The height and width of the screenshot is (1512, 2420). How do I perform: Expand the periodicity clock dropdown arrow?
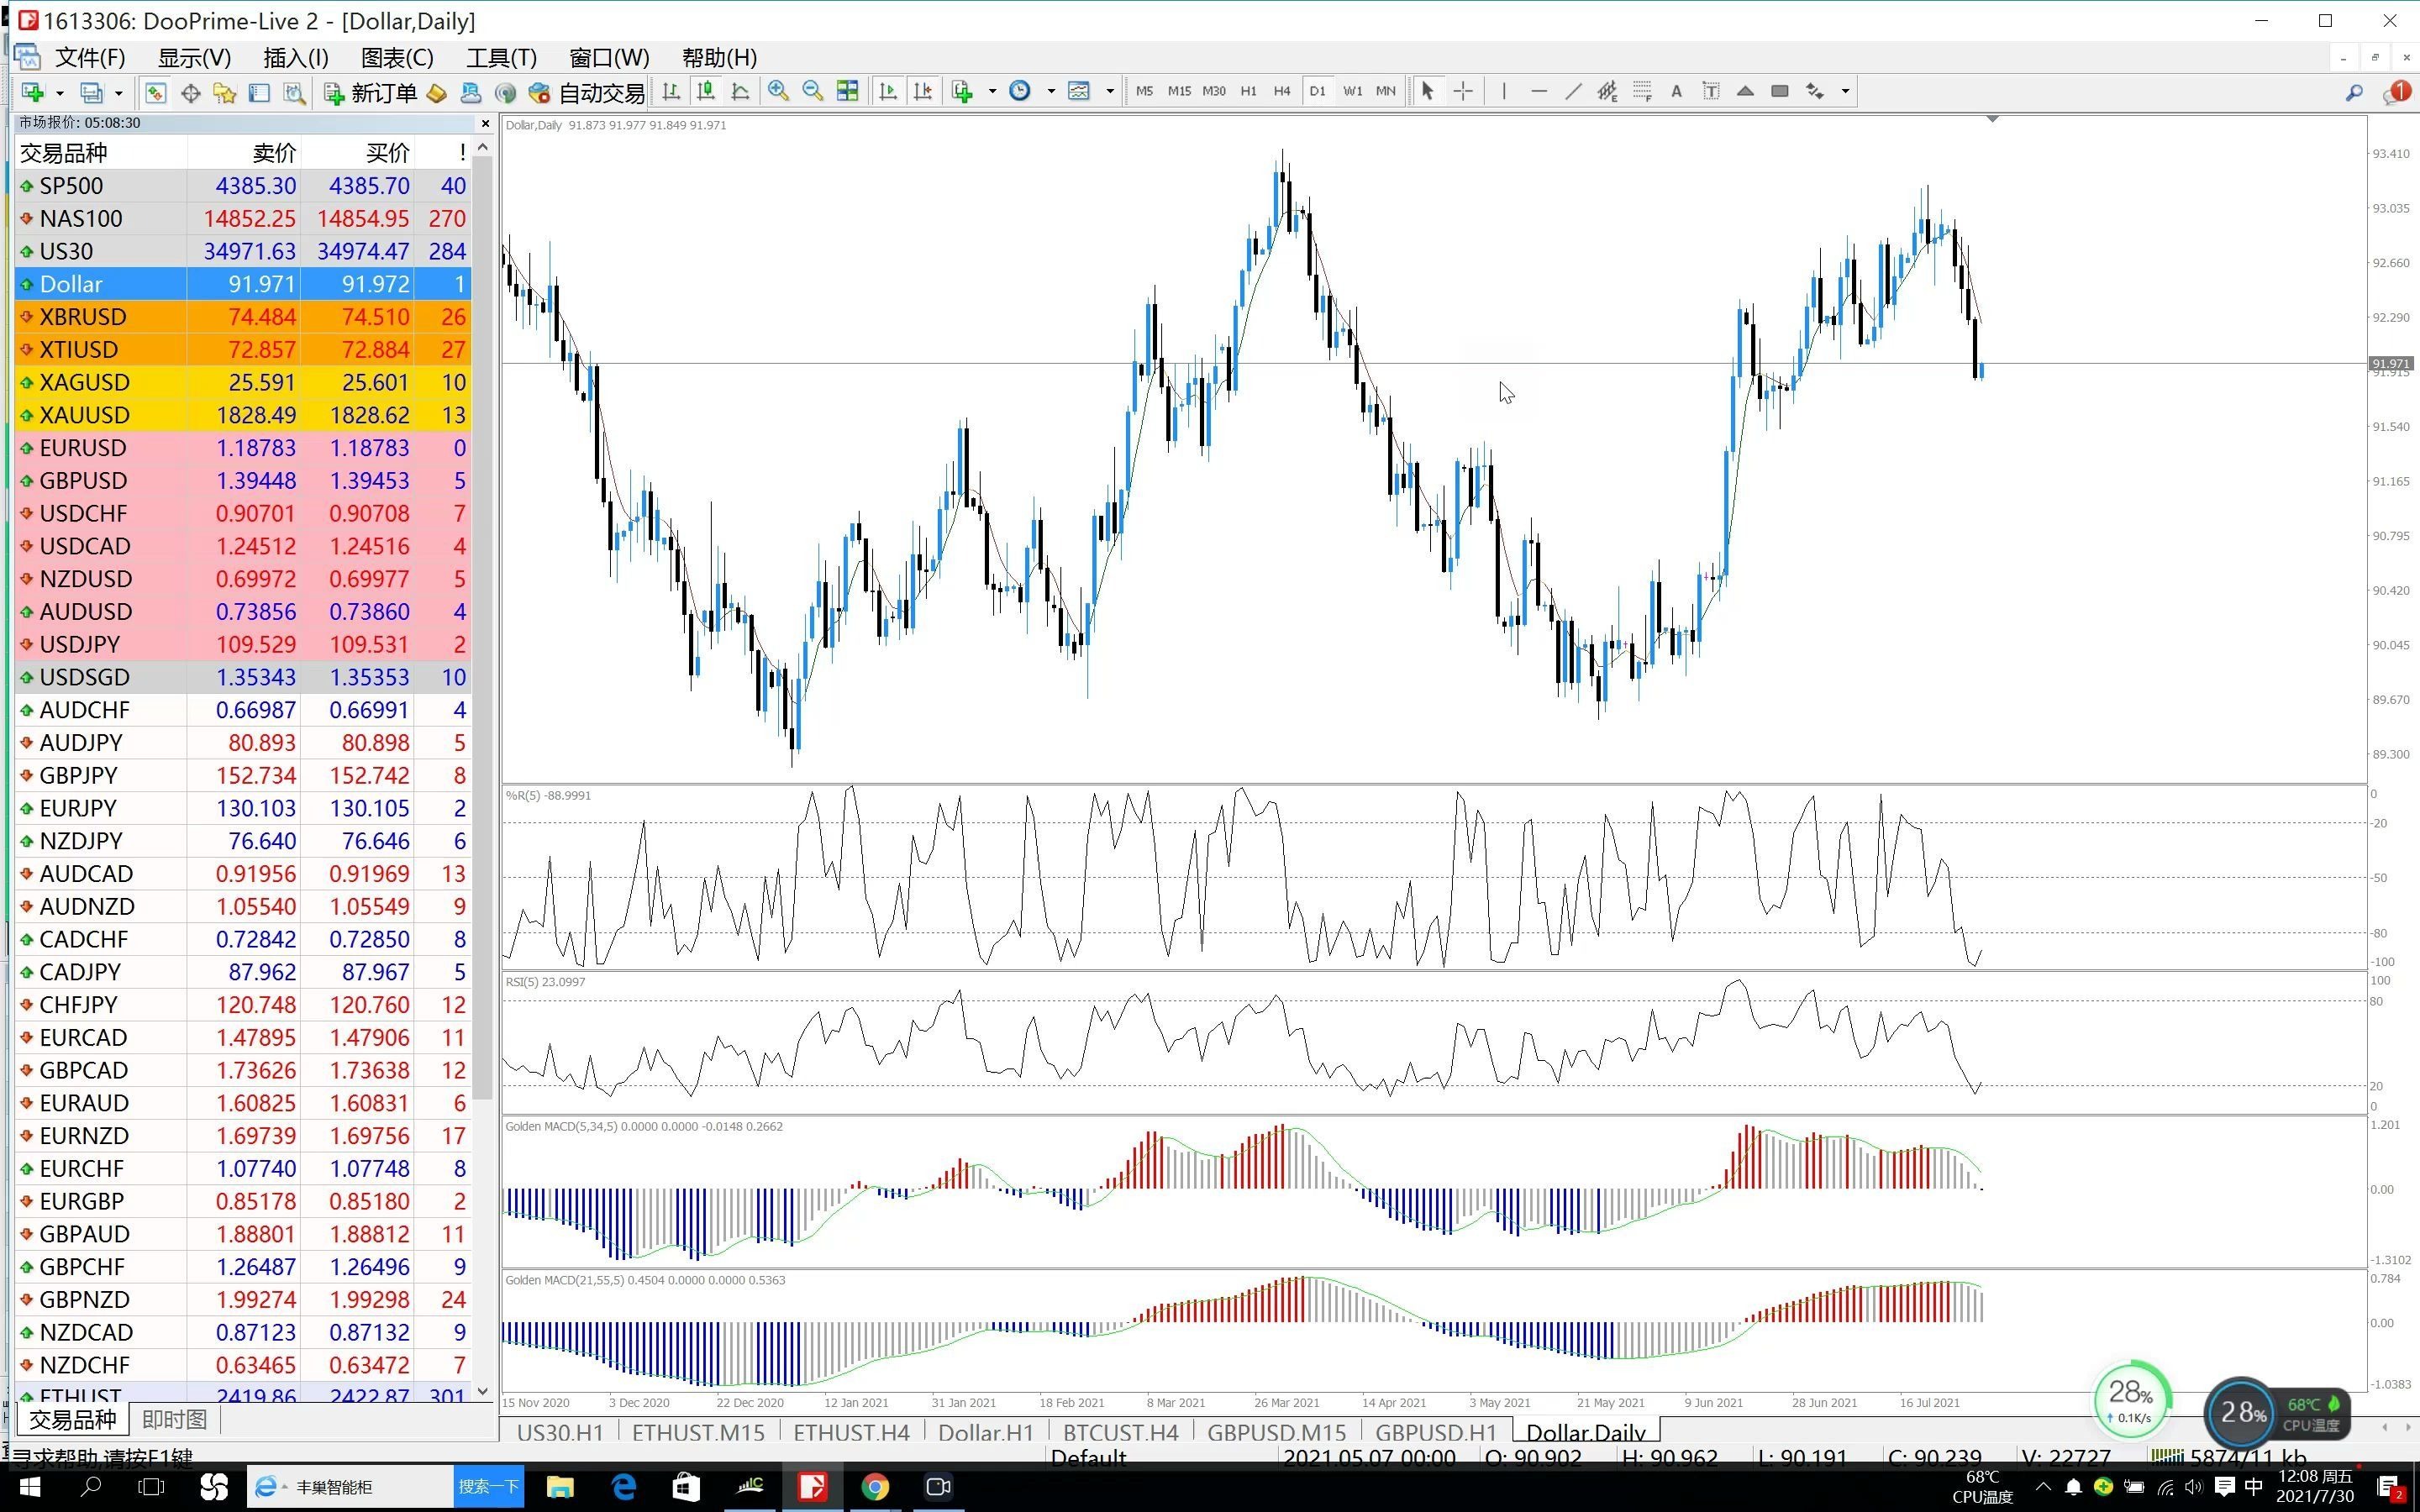pyautogui.click(x=1051, y=91)
